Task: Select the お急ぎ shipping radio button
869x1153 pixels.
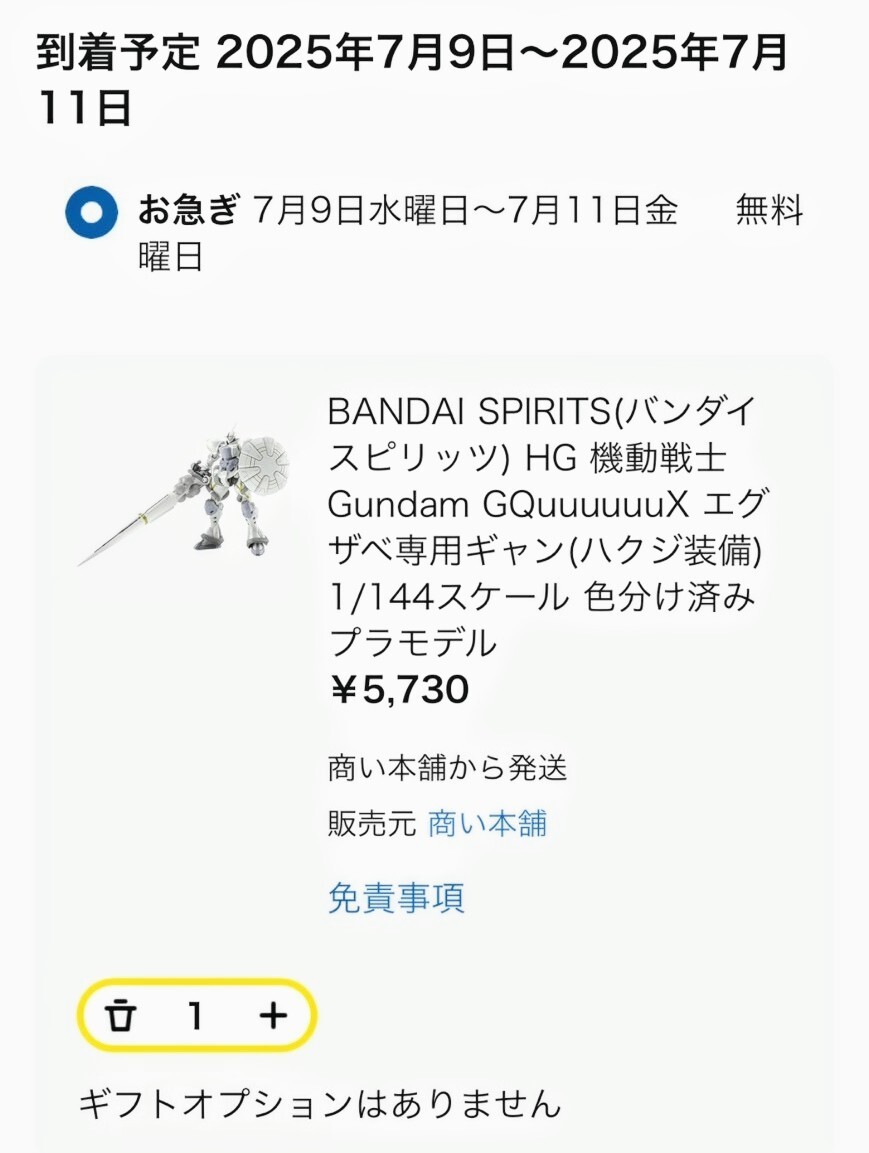Action: (x=91, y=213)
